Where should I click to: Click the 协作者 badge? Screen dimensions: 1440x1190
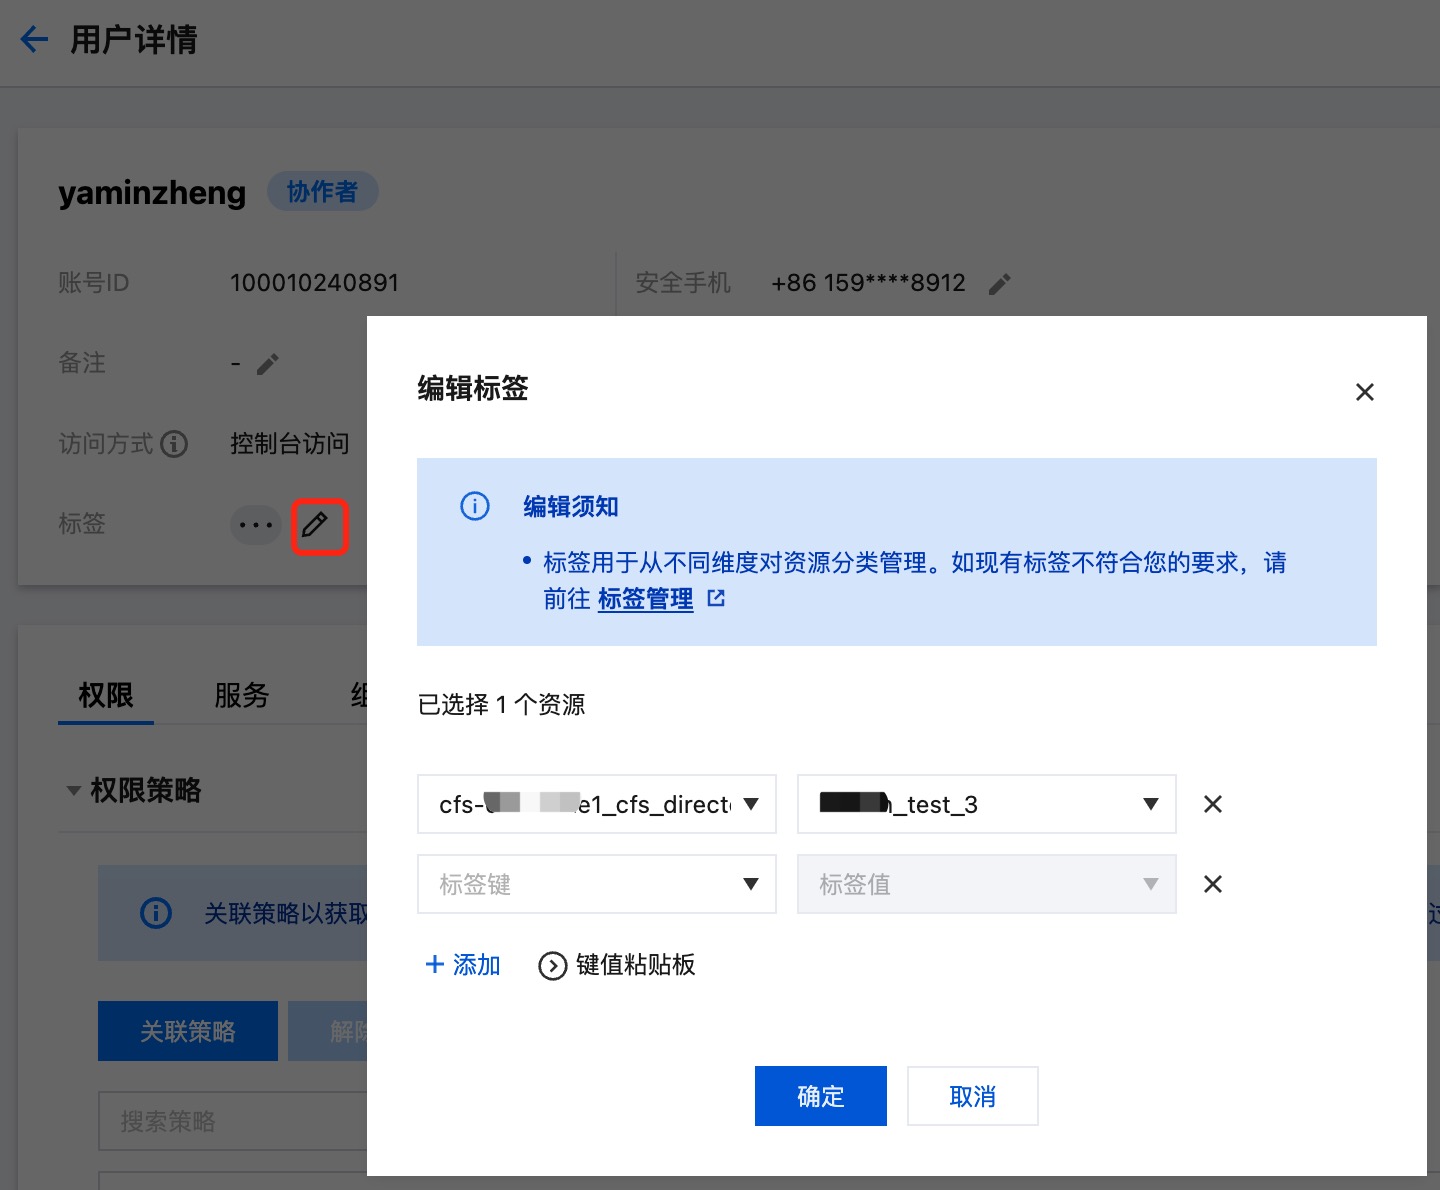pos(322,191)
